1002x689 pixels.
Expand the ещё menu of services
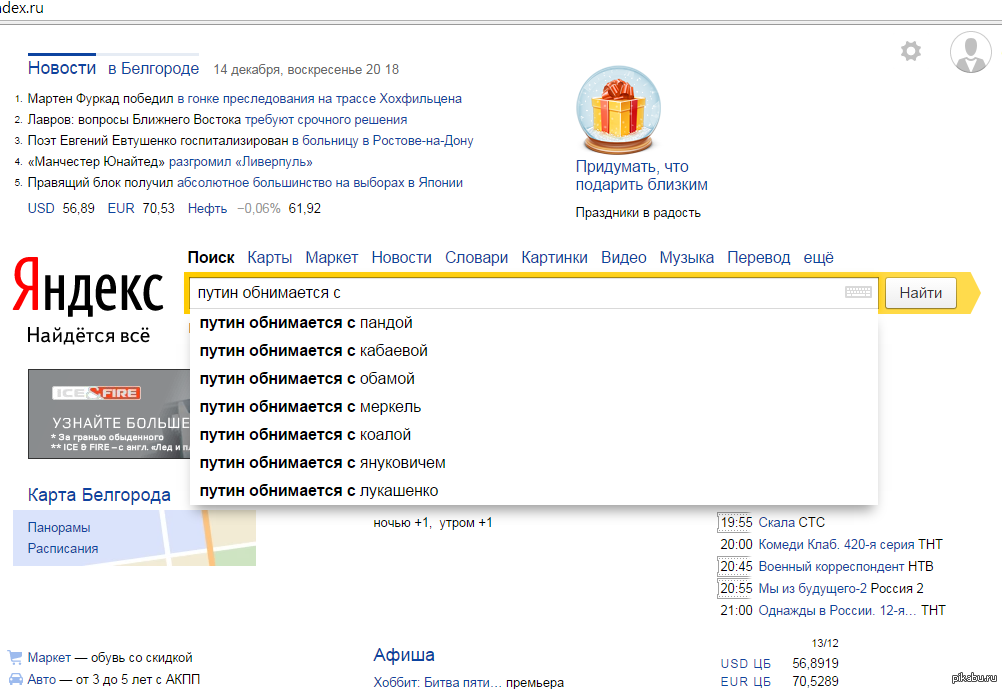[x=818, y=257]
